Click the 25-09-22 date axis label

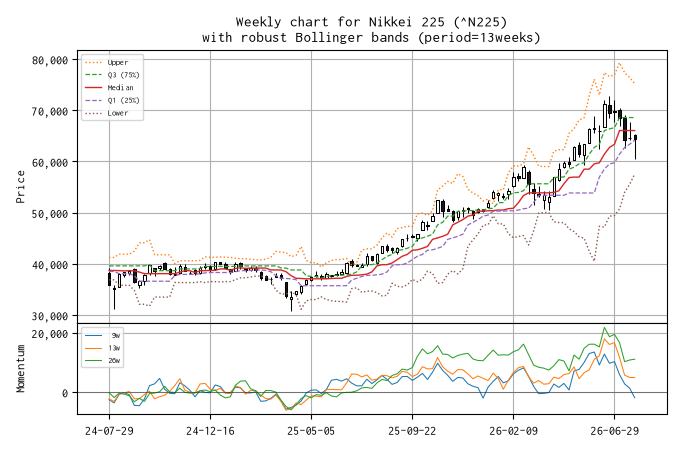pyautogui.click(x=412, y=431)
